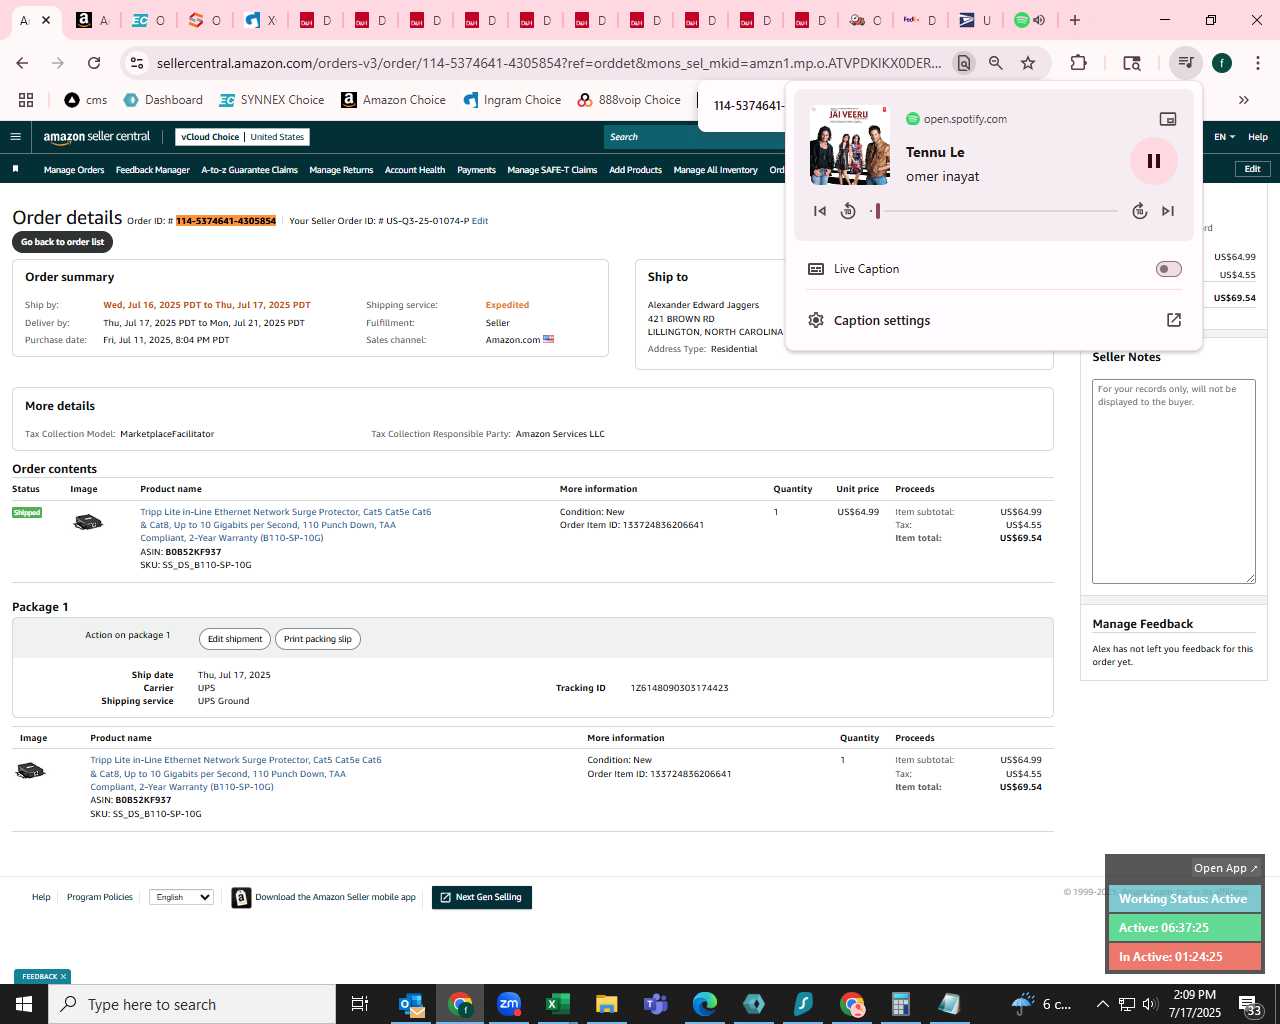Click Go back to order list
1280x1024 pixels.
coord(62,242)
